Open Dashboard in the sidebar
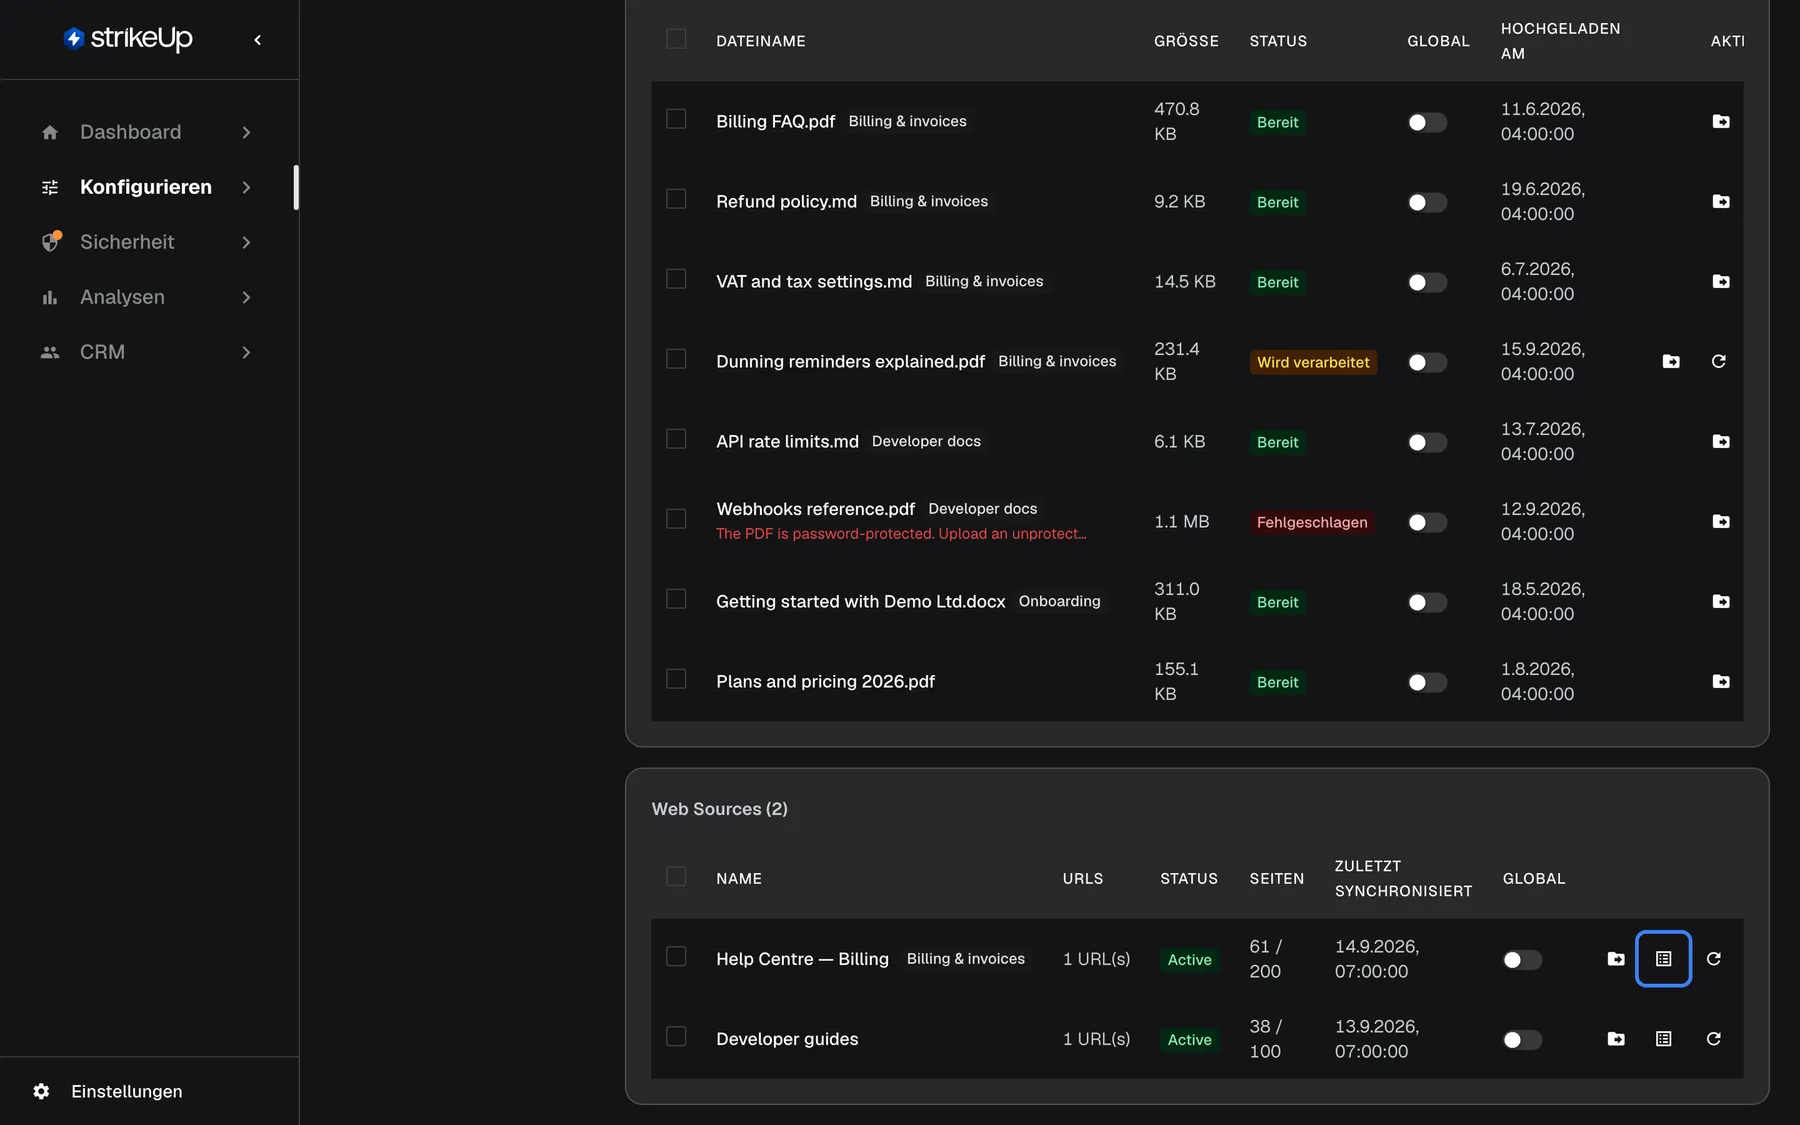Viewport: 1800px width, 1125px height. pyautogui.click(x=130, y=132)
